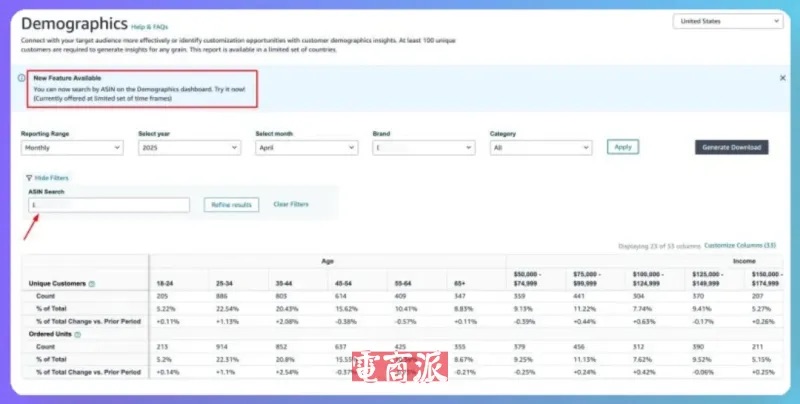Click the $125,000 - $149,999 income header
This screenshot has height=404, width=800.
[708, 279]
